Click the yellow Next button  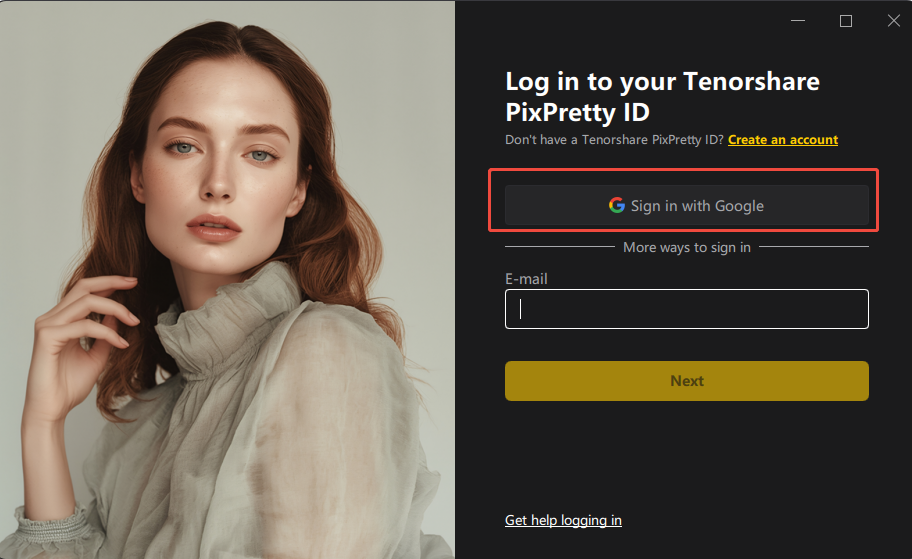coord(687,381)
